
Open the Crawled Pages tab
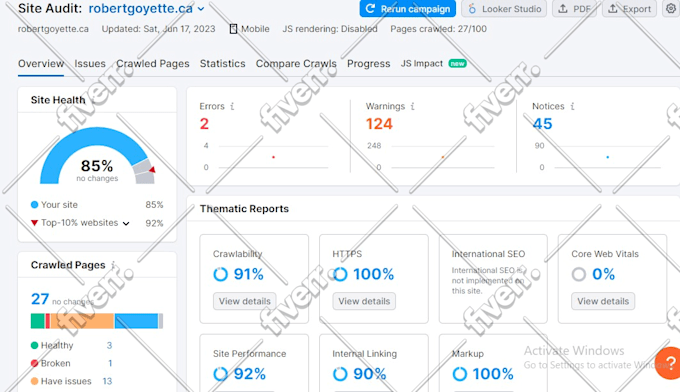(x=153, y=64)
